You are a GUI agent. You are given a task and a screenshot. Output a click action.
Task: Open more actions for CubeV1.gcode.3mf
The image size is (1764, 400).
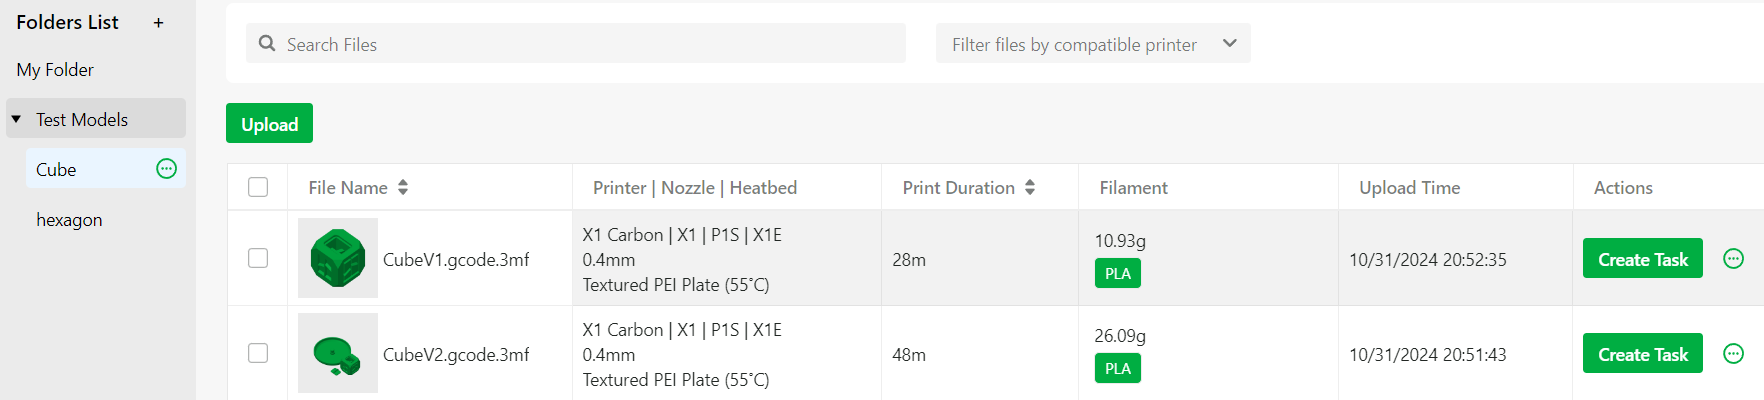coord(1734,259)
